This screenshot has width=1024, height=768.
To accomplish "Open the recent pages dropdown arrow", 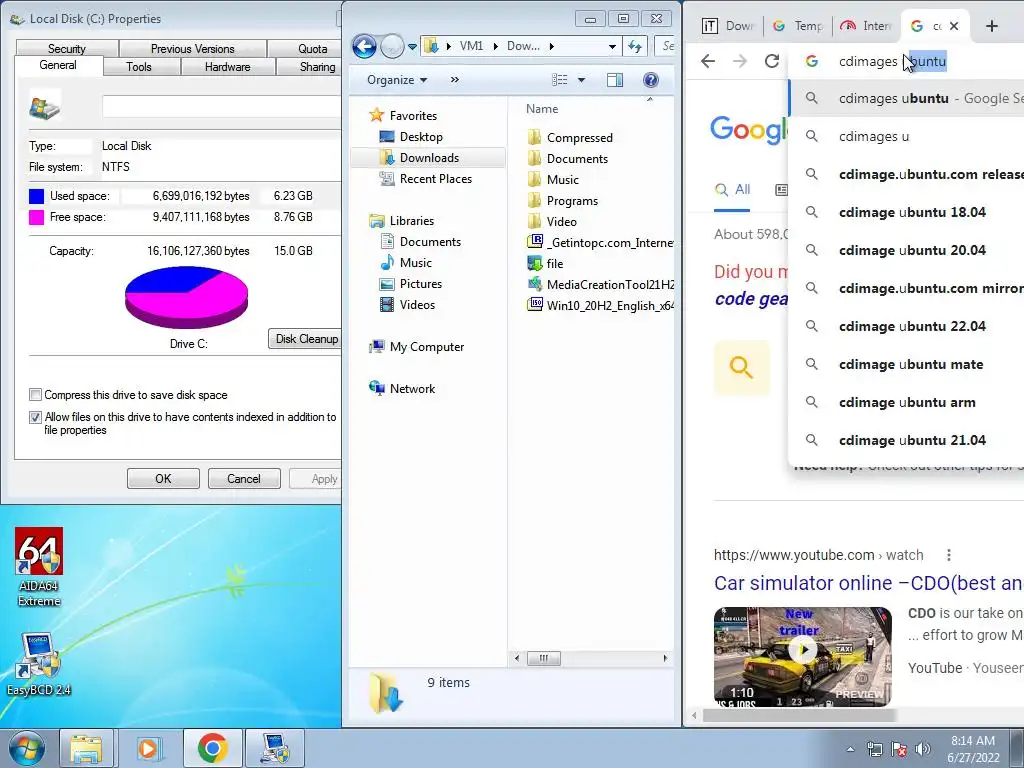I will pyautogui.click(x=412, y=46).
